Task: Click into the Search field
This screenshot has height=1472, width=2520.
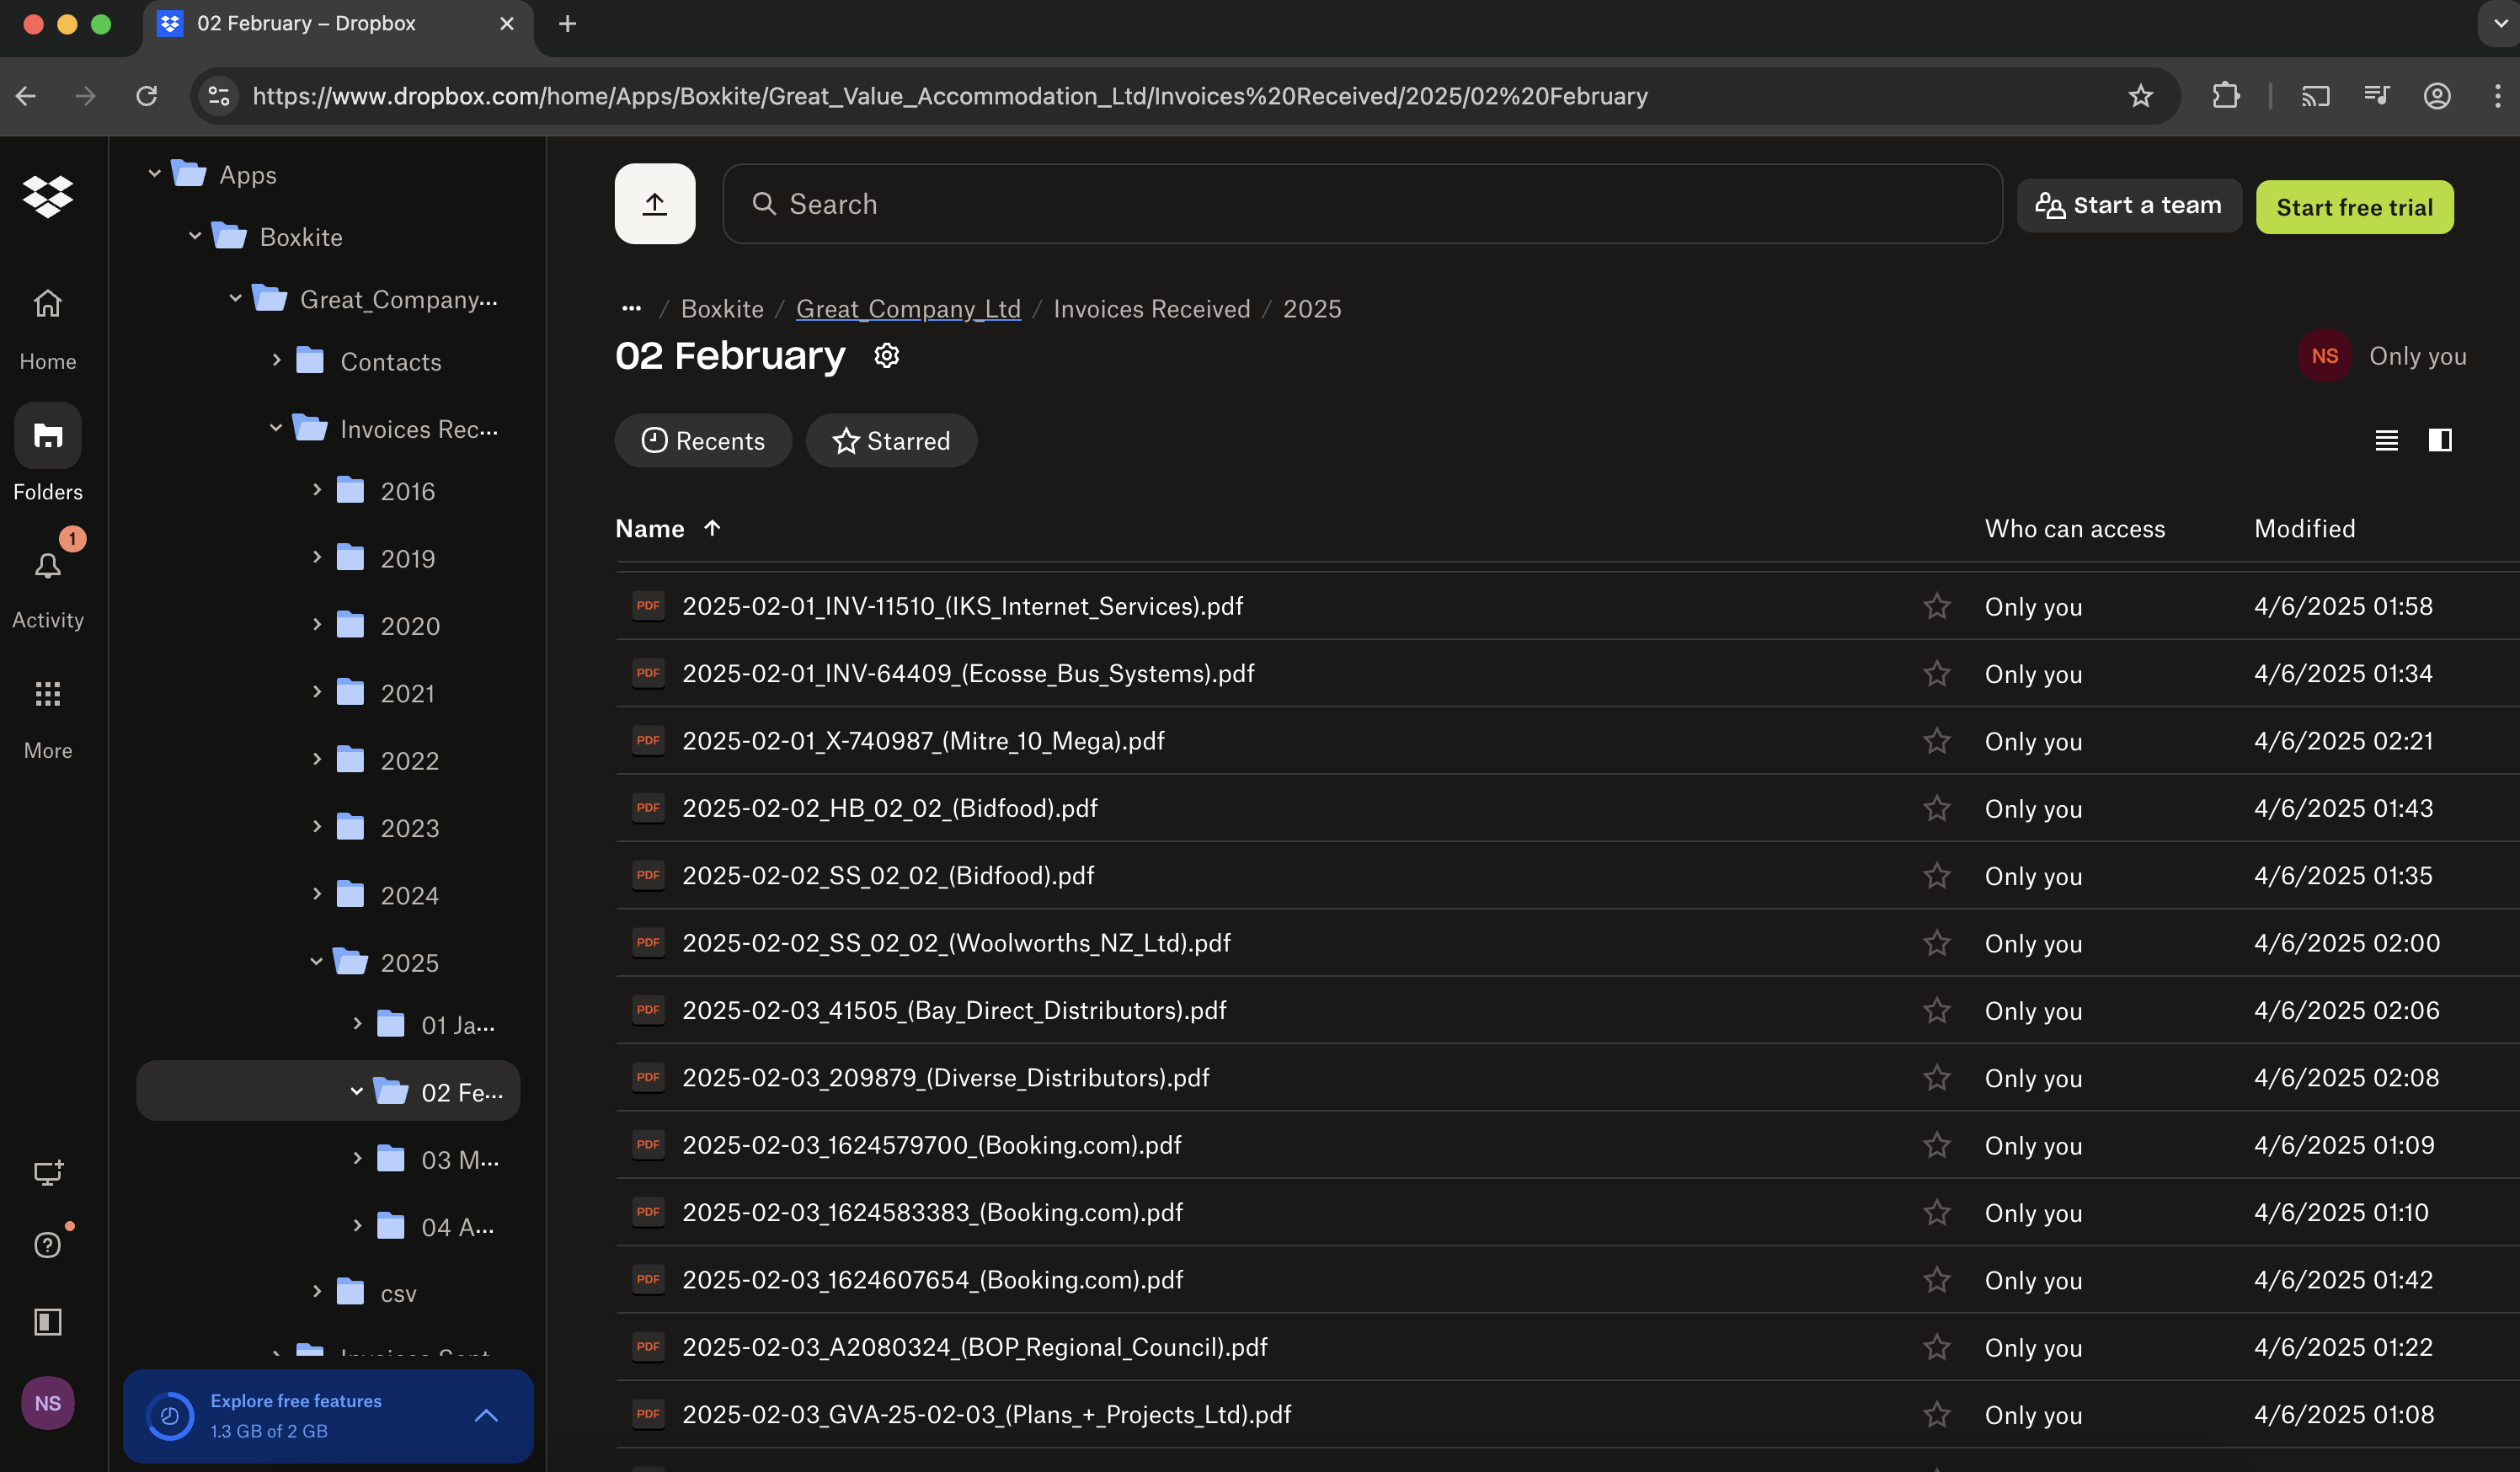Action: tap(1360, 204)
